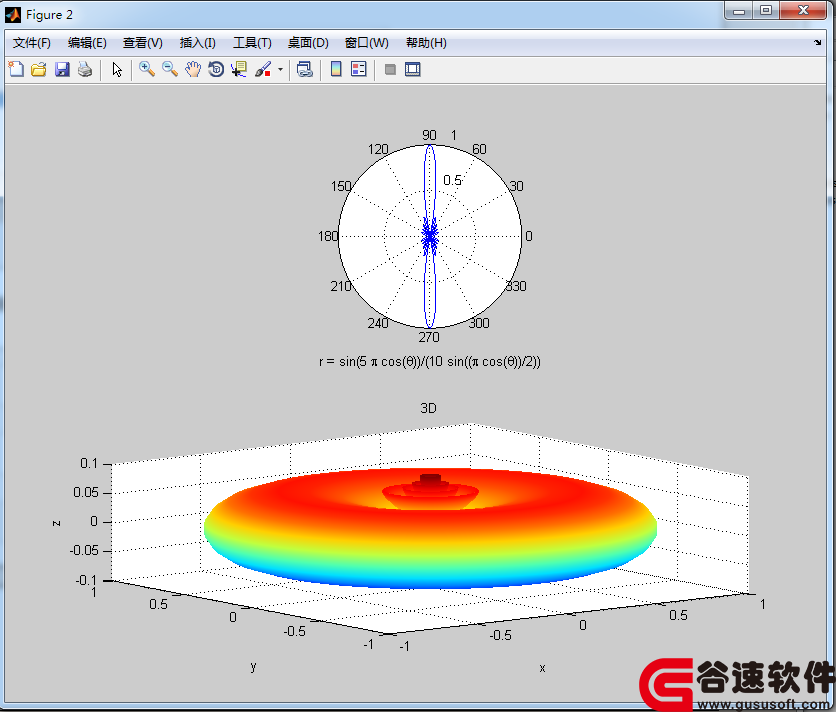This screenshot has height=712, width=836.
Task: Click the Show Plot Tools icon
Action: pos(413,69)
